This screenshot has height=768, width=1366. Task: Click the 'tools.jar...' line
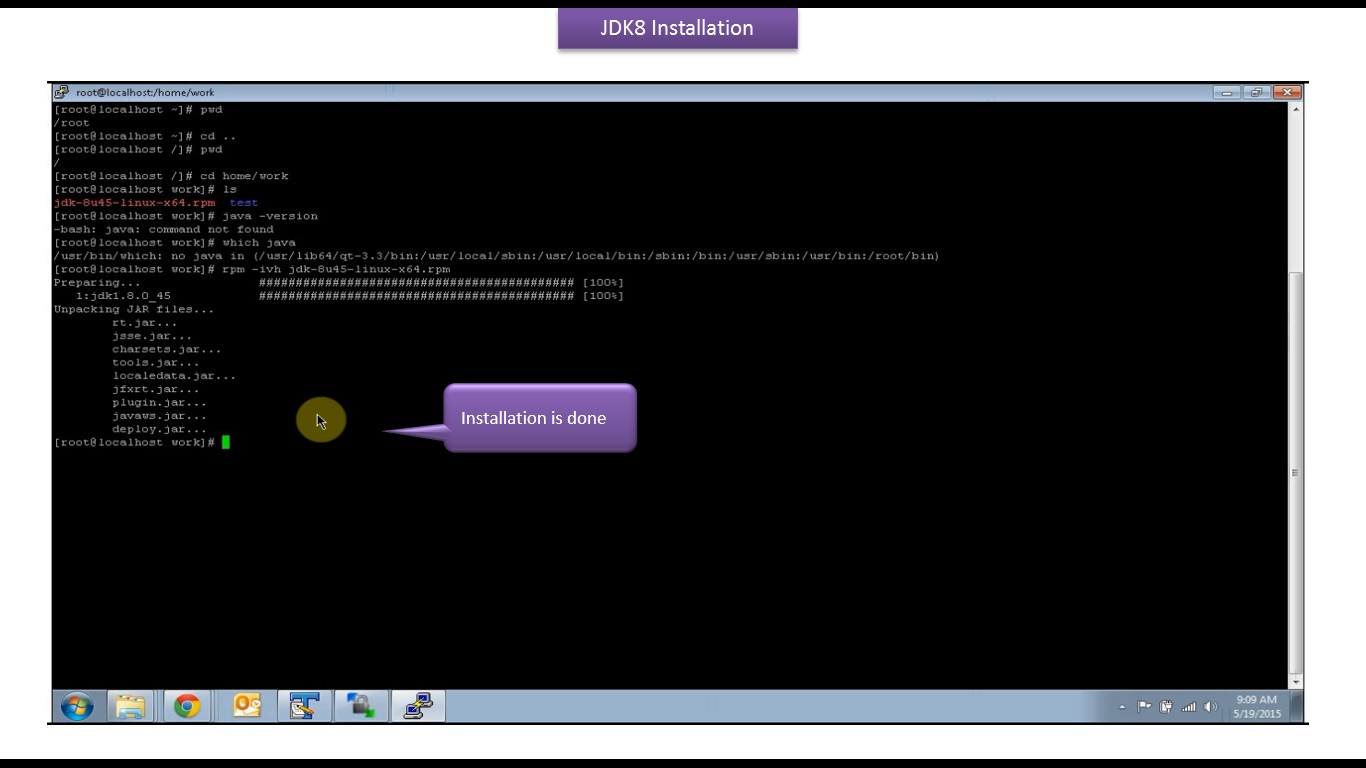click(x=156, y=363)
